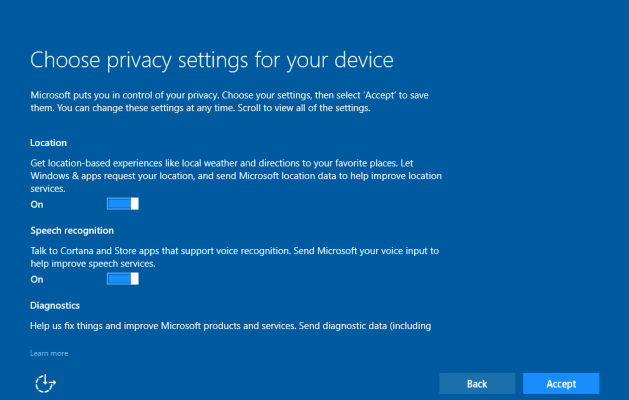Go back with the Back button

point(477,384)
